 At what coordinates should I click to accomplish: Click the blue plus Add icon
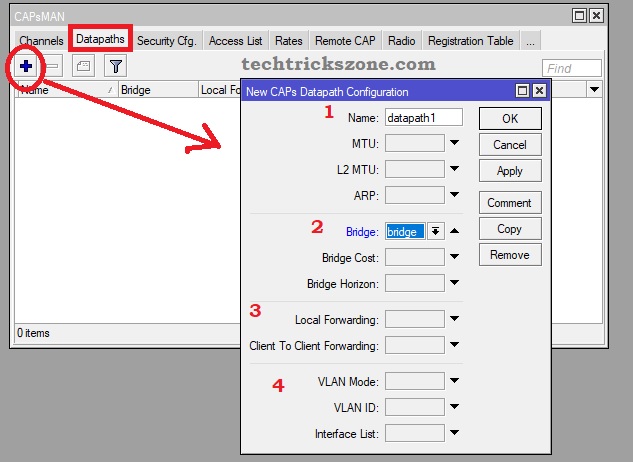pos(27,66)
